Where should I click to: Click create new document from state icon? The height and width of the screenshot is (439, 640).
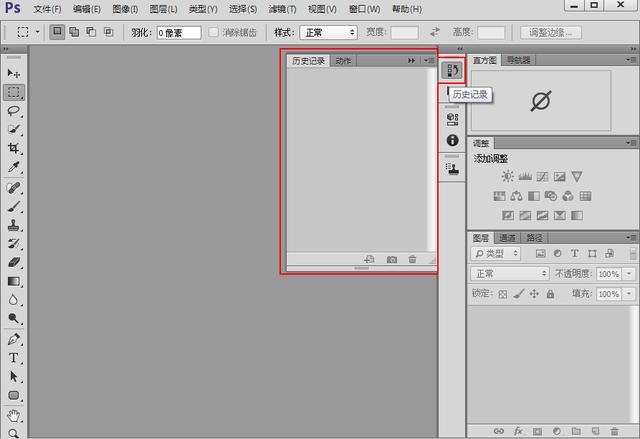[369, 259]
